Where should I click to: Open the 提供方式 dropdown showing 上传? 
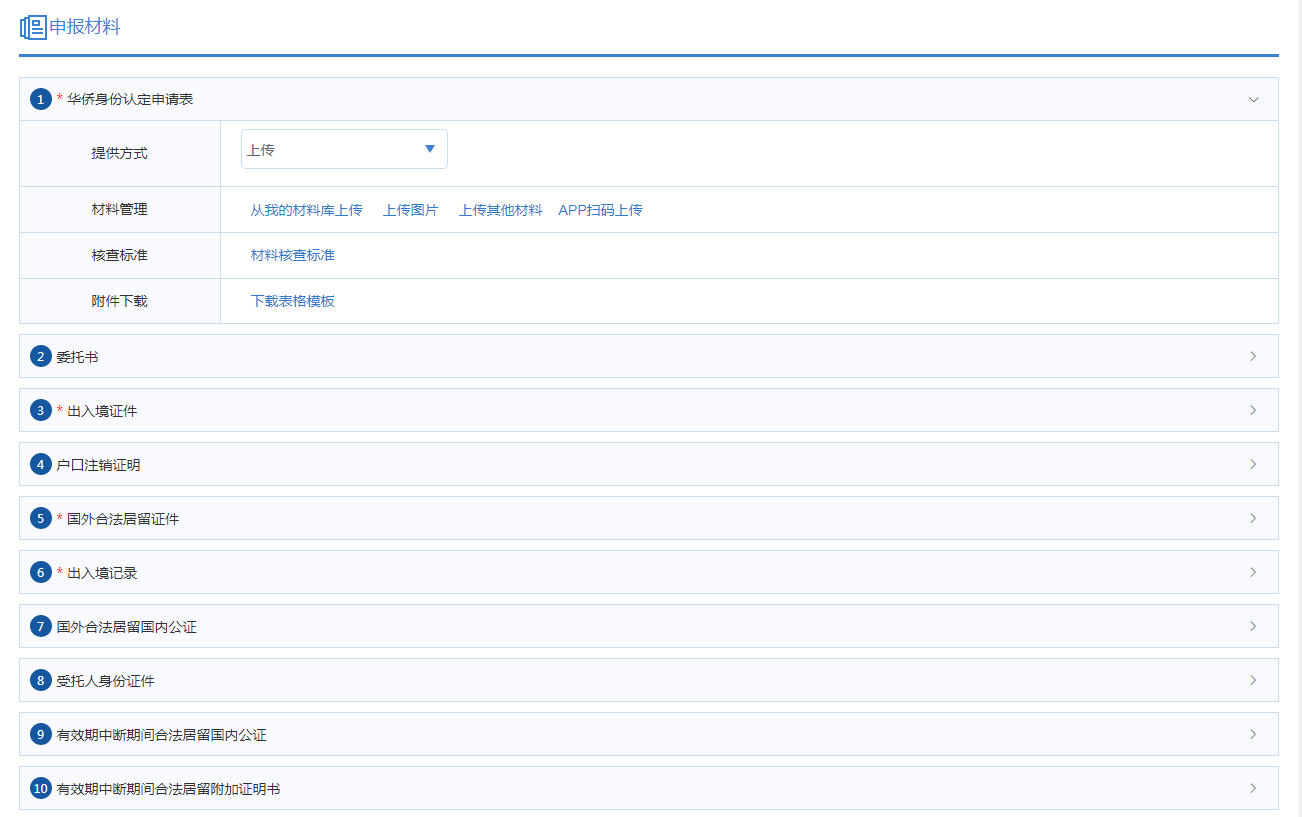344,149
